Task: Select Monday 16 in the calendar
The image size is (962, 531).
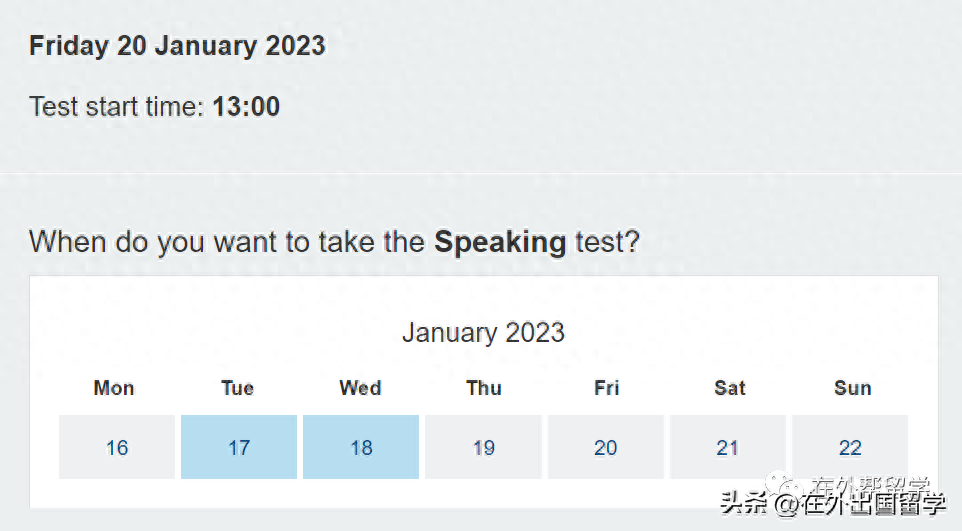Action: point(117,447)
